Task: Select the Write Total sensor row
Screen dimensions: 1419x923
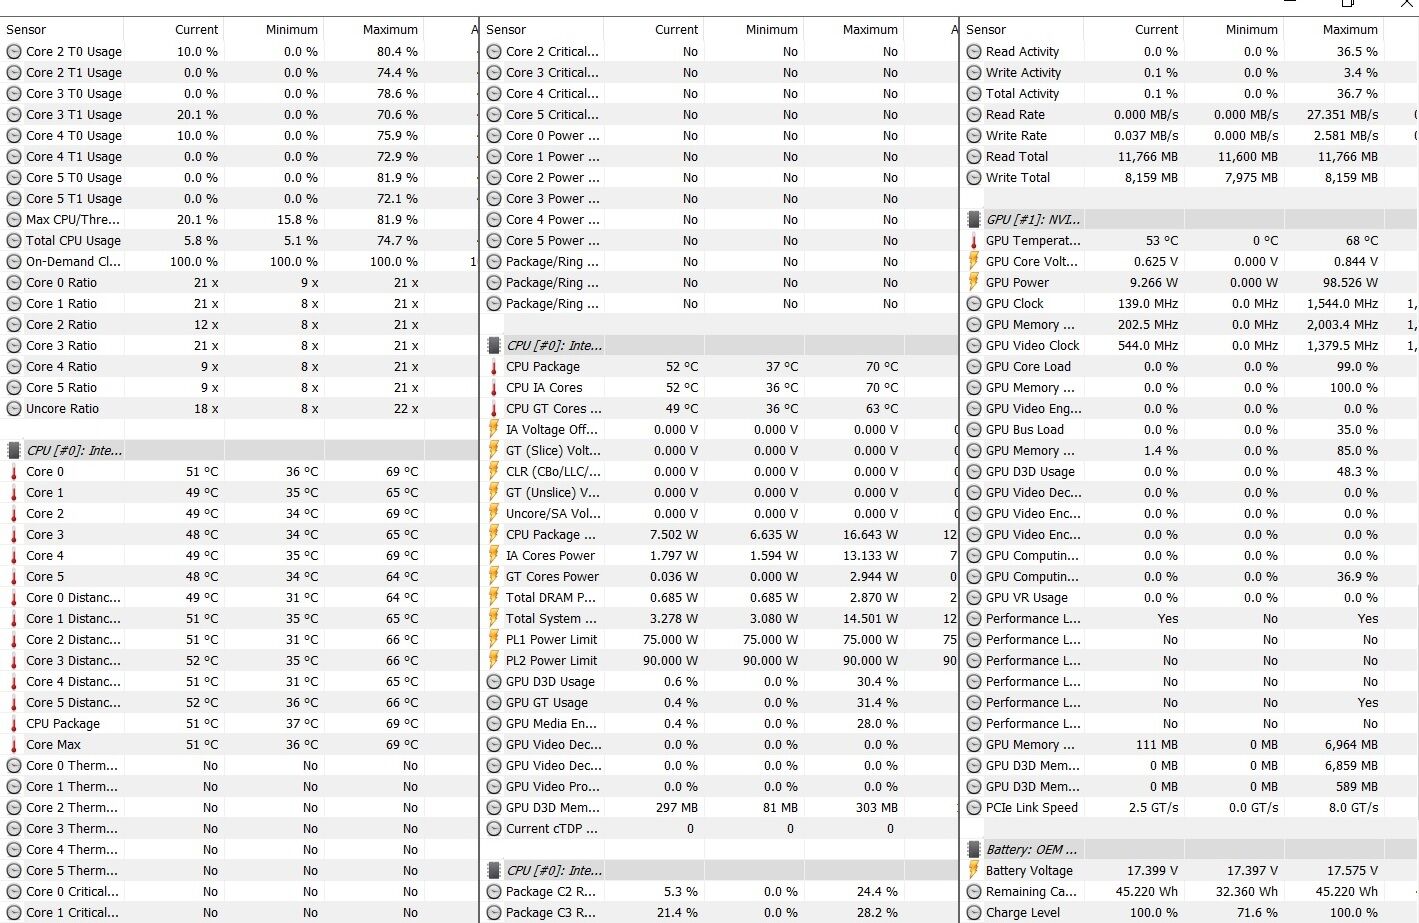Action: pos(1017,178)
